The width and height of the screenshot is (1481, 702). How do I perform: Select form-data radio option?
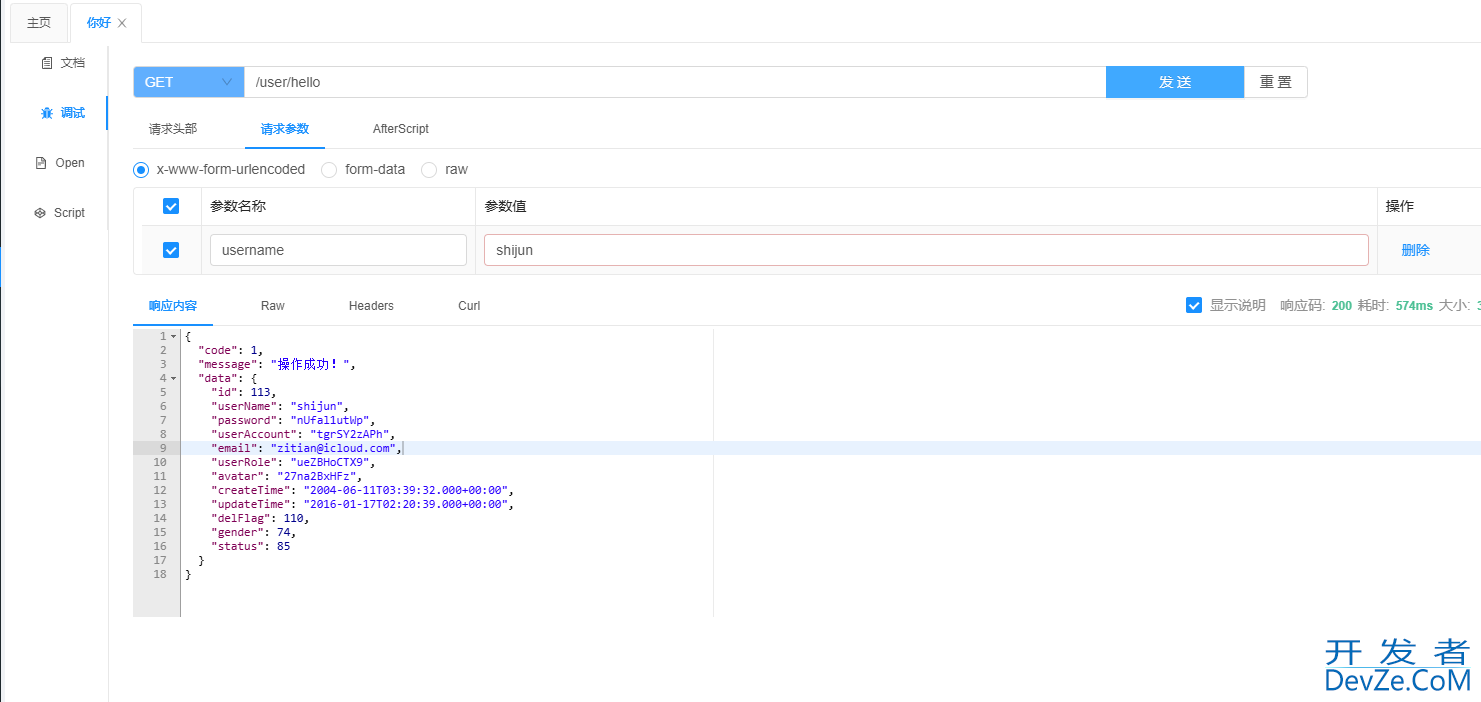pyautogui.click(x=329, y=170)
